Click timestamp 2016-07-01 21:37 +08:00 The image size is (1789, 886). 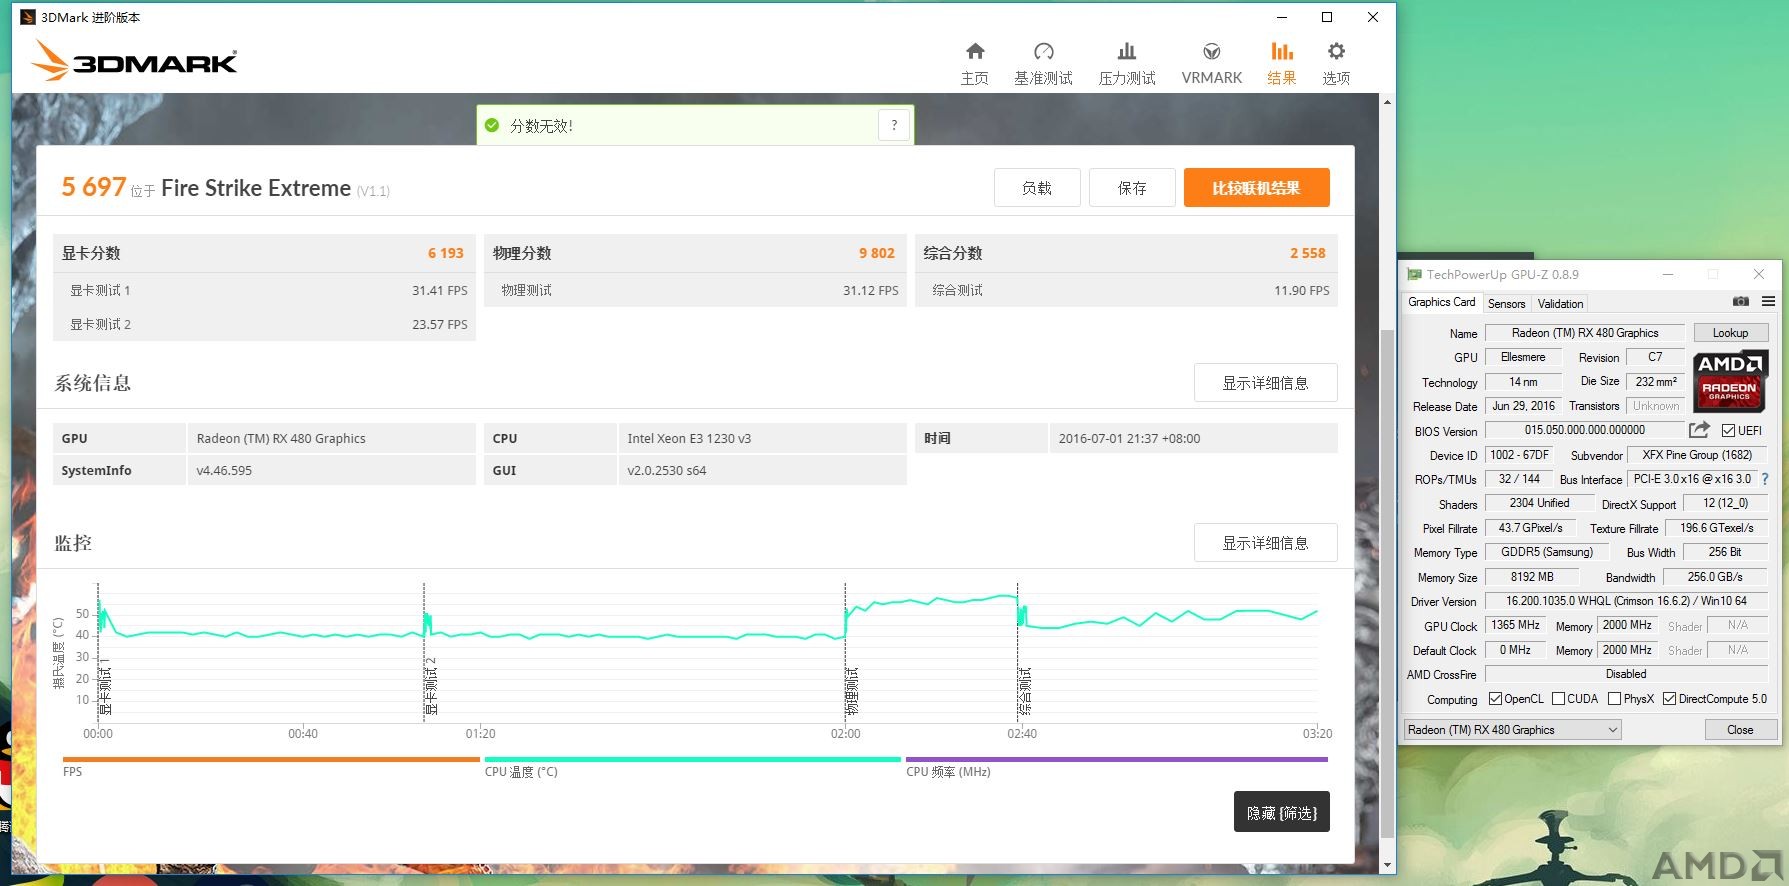1129,438
